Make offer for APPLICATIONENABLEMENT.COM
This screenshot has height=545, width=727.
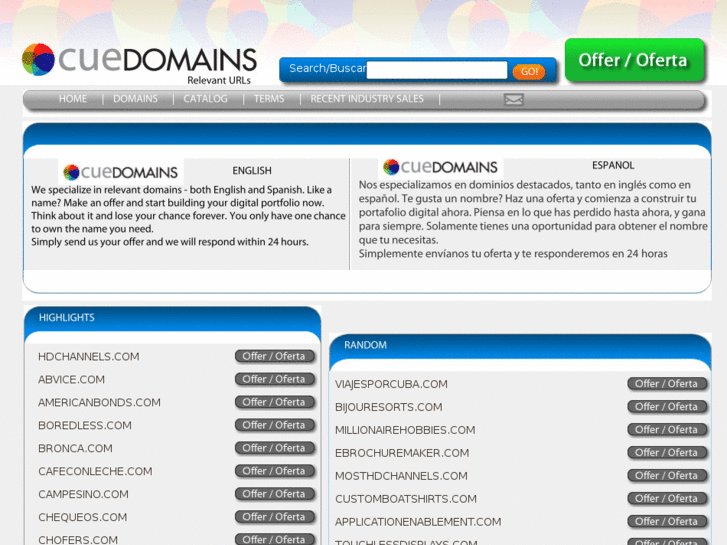click(667, 521)
